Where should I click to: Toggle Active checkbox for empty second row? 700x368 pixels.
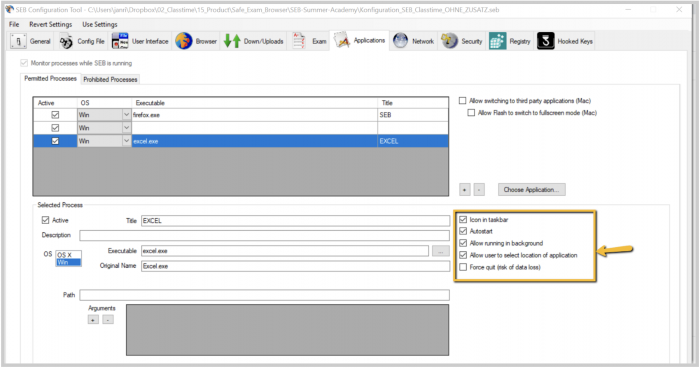pyautogui.click(x=55, y=128)
